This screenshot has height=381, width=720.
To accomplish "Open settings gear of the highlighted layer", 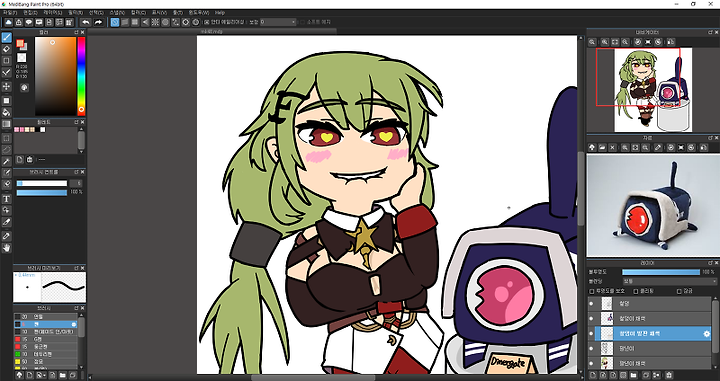I will click(x=707, y=334).
